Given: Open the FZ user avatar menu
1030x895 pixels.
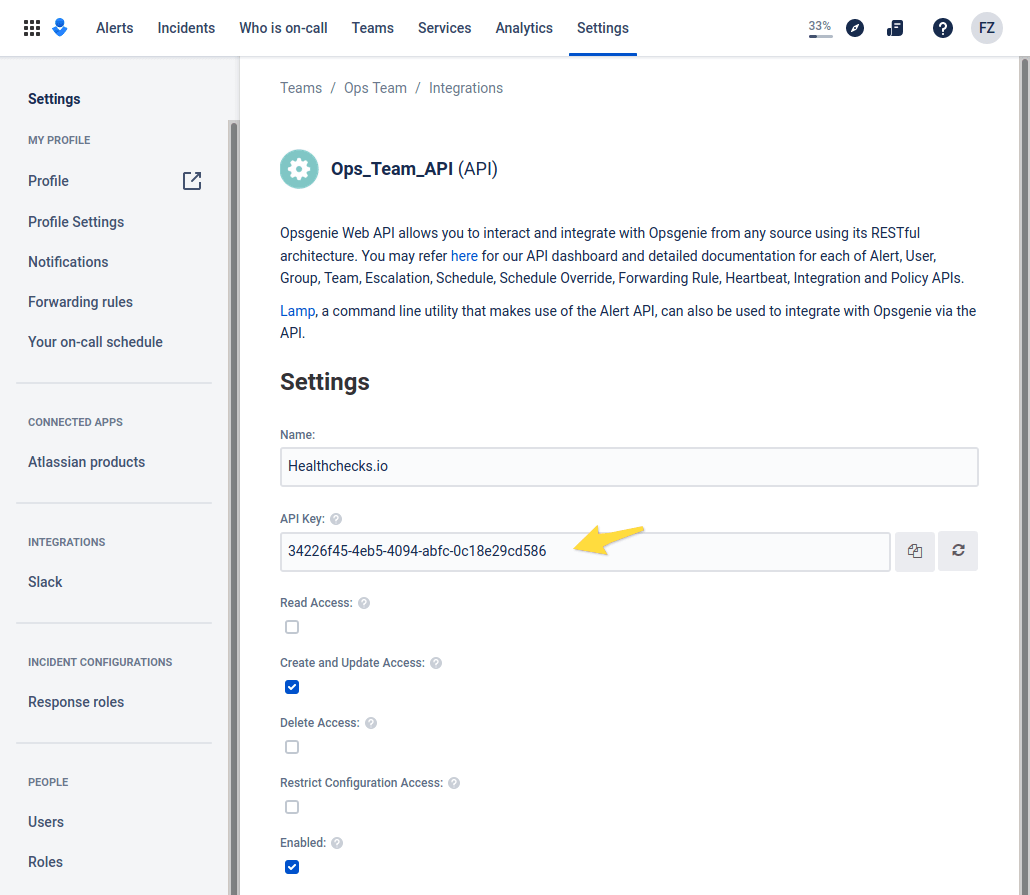Looking at the screenshot, I should (x=986, y=28).
